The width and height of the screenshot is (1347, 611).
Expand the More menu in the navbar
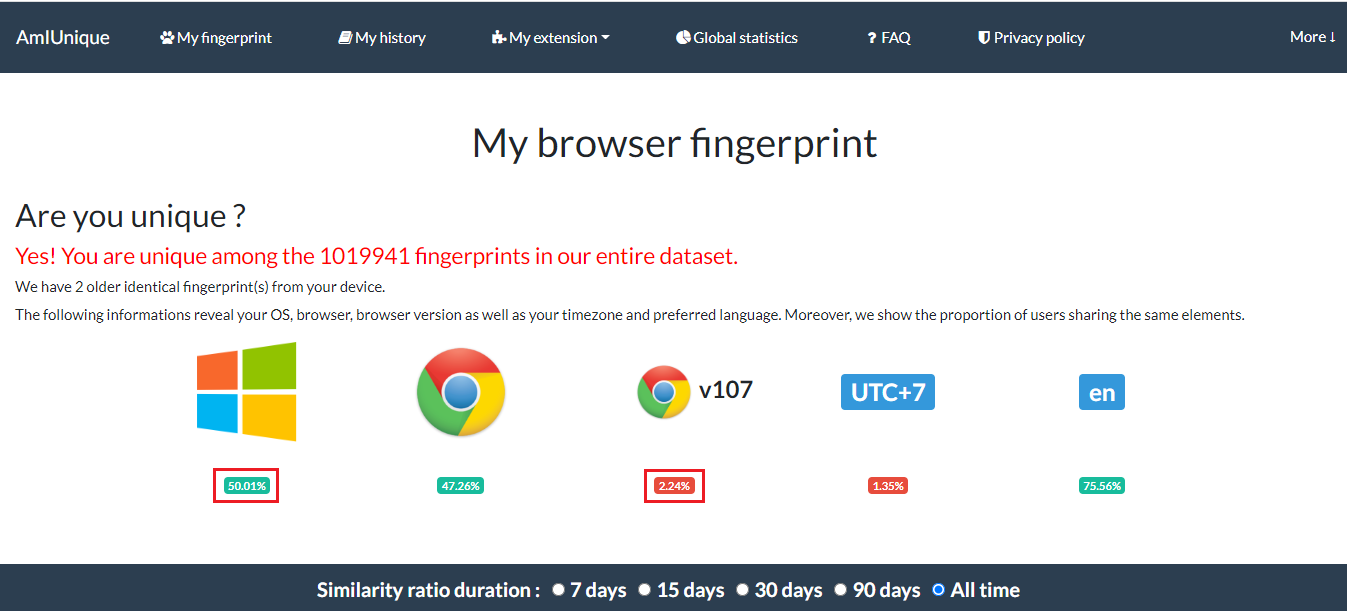[x=1313, y=37]
